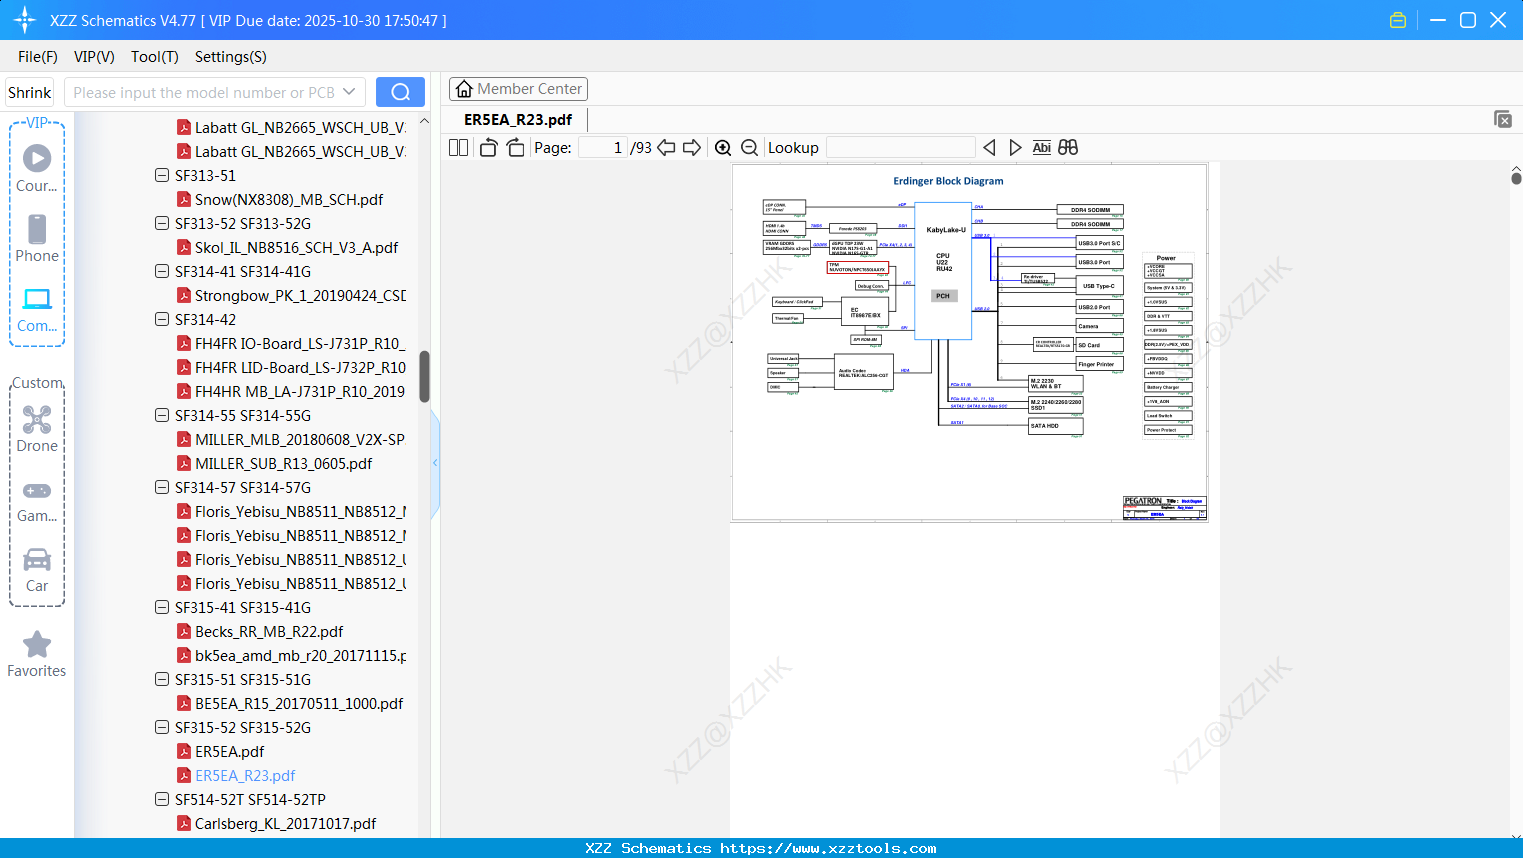Screen dimensions: 1523x858
Task: Open BE5EA_R15_20170511_1000.pdf
Action: (x=299, y=703)
